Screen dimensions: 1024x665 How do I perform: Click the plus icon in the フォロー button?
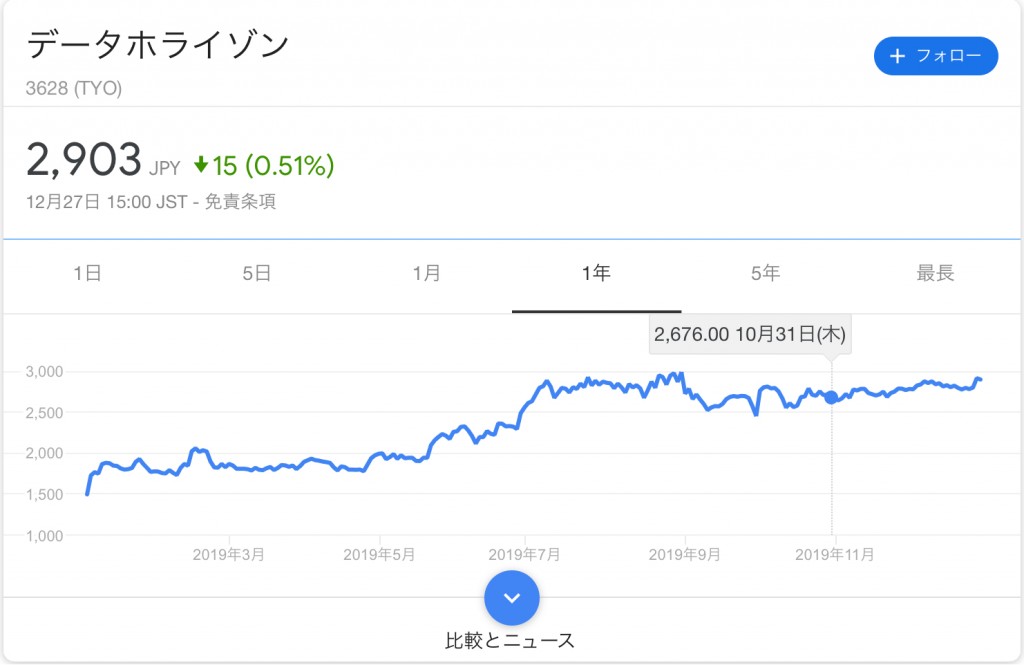[897, 56]
